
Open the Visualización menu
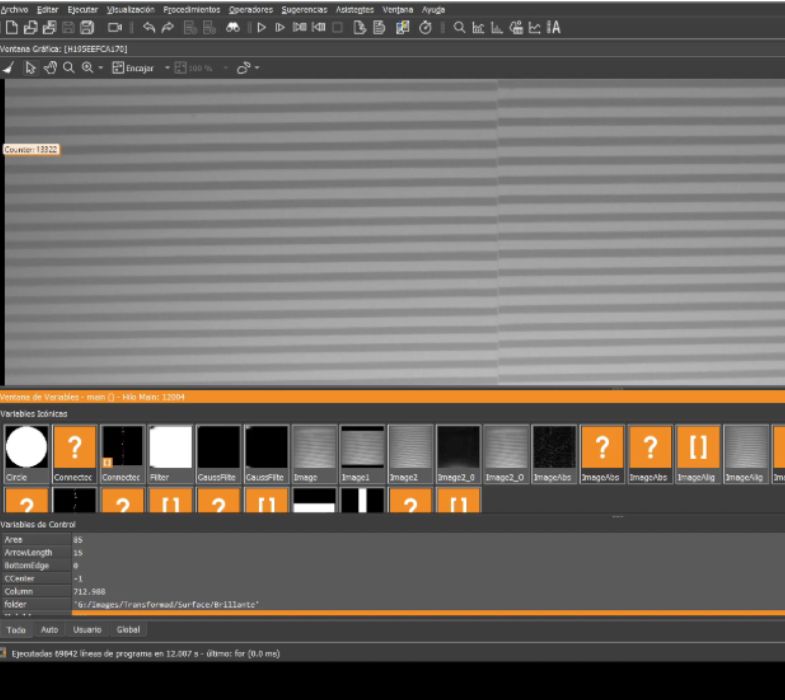[130, 9]
